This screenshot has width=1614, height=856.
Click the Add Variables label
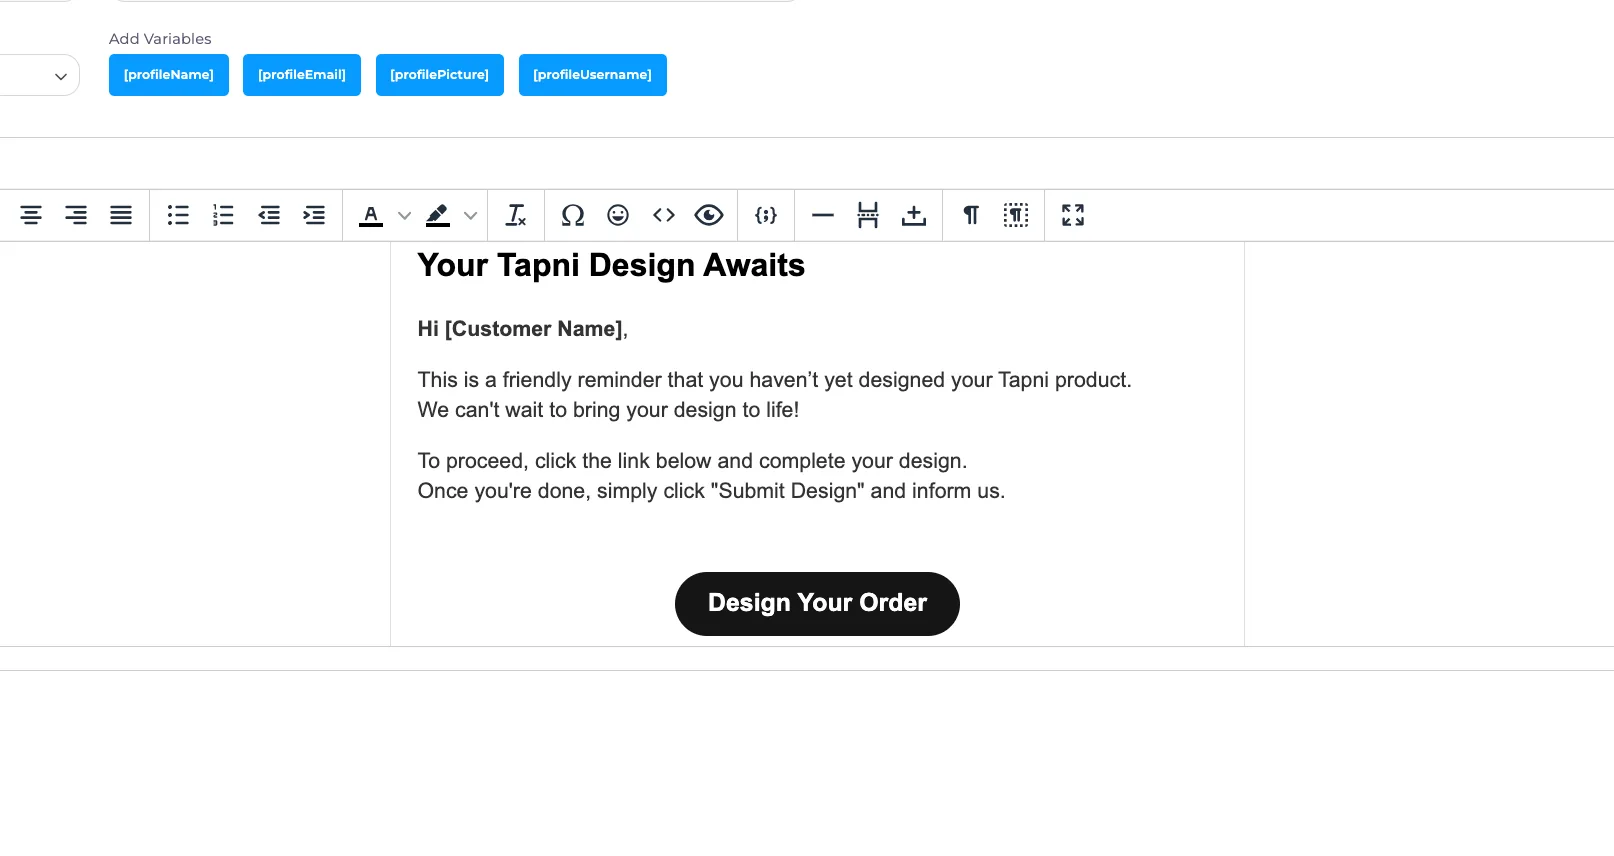coord(160,39)
